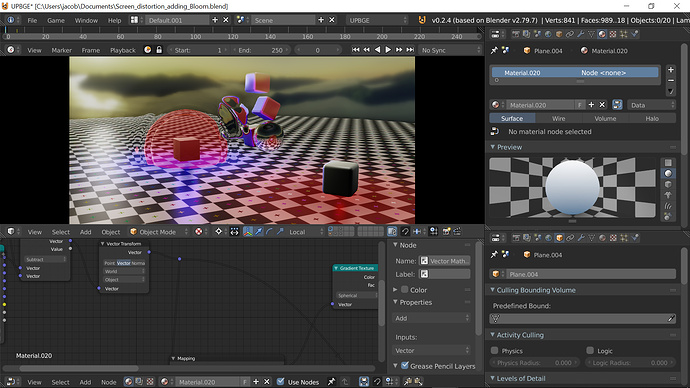Toggle the timeline range lock icon
This screenshot has width=690, height=388.
(x=159, y=50)
